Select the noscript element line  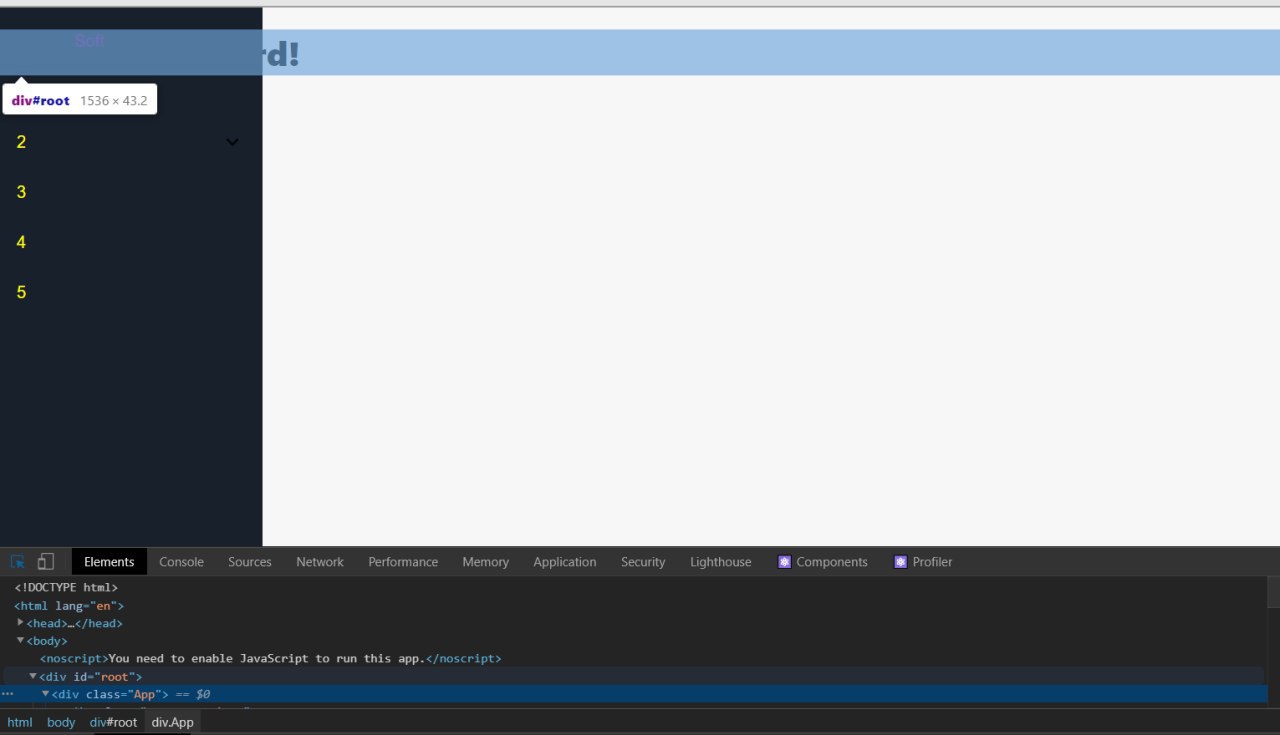270,658
